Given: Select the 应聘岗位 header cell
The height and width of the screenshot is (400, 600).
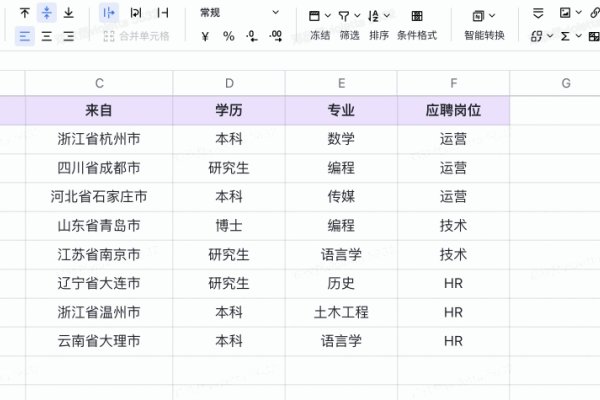Looking at the screenshot, I should point(453,110).
